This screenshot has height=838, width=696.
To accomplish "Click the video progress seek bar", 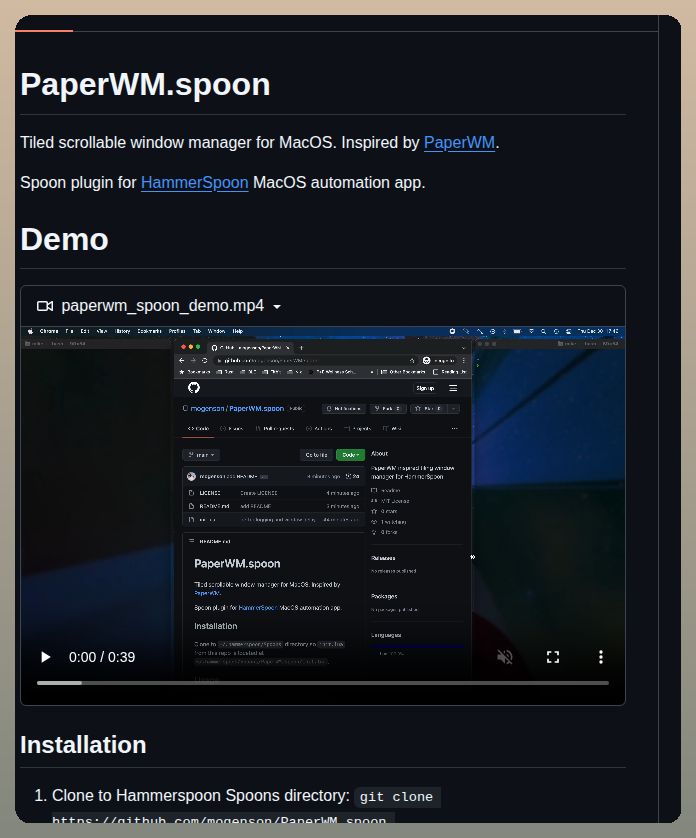I will pos(323,683).
